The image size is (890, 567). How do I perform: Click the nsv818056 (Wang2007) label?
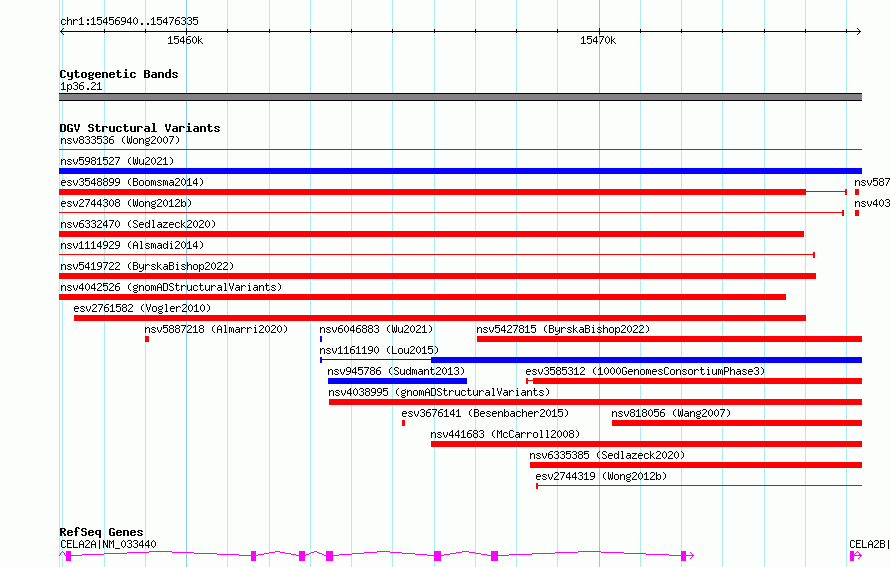coord(671,413)
